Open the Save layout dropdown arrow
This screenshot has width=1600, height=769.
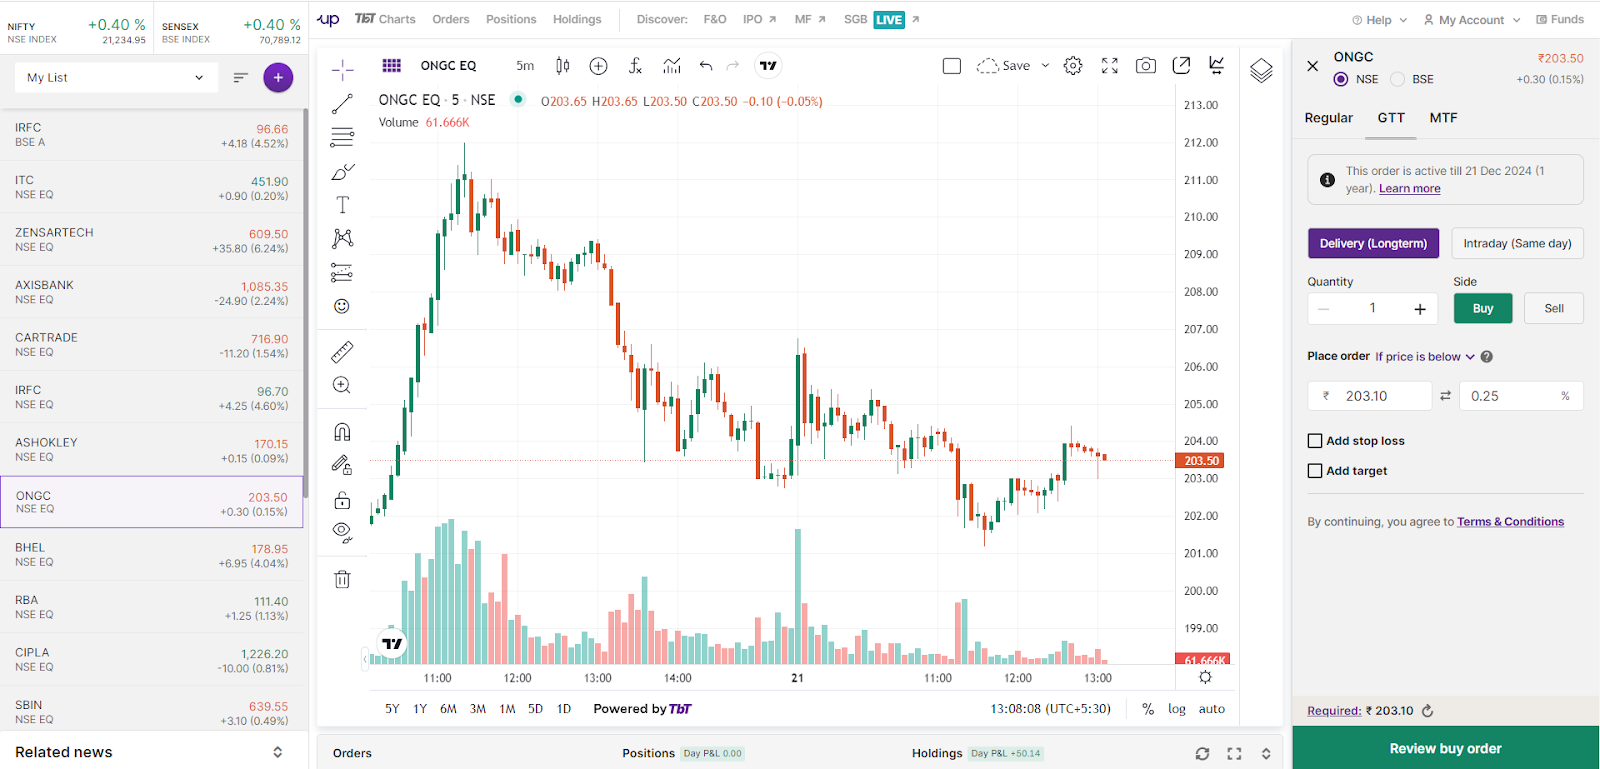tap(1045, 66)
